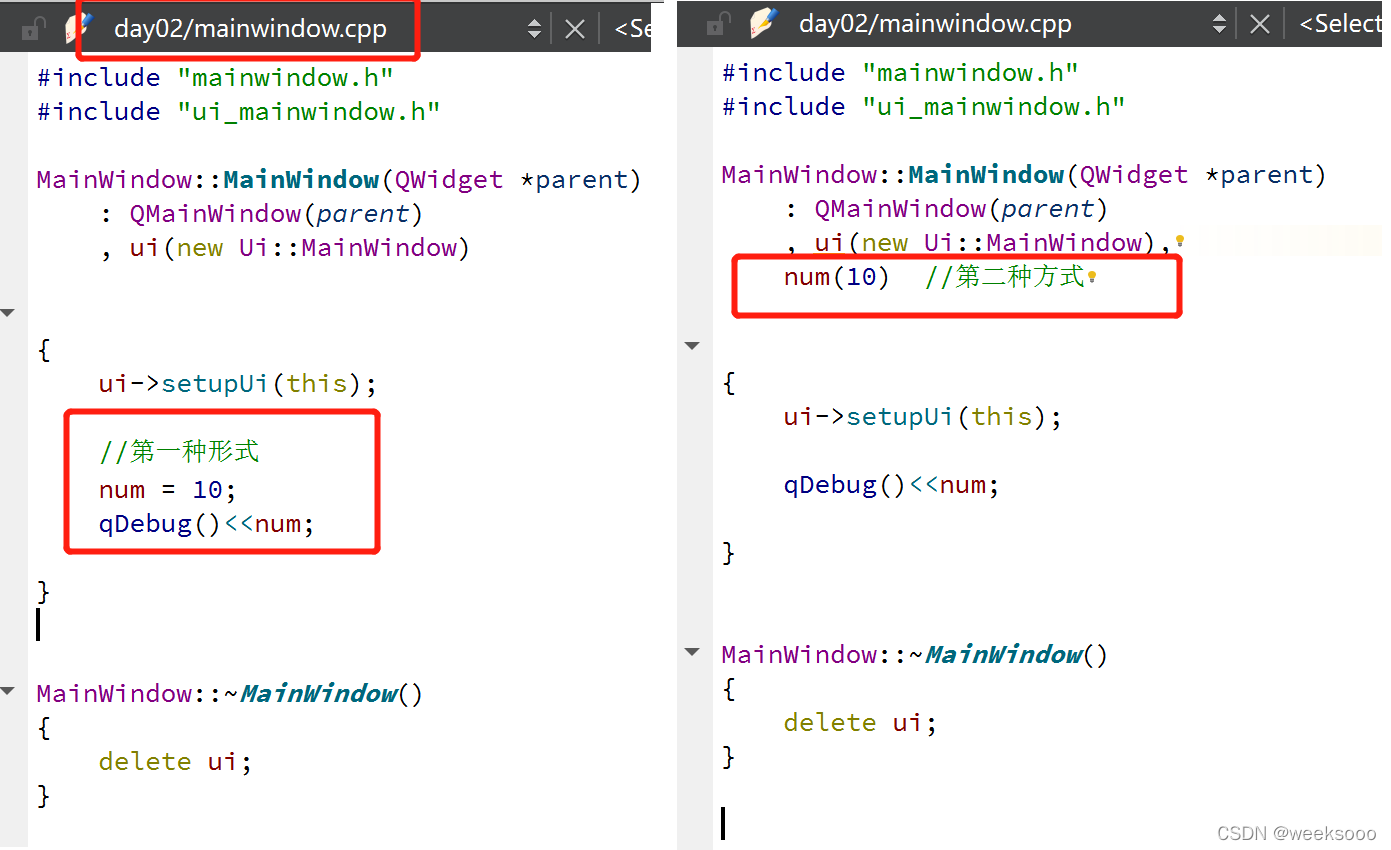Viewport: 1391px width, 850px height.
Task: Click the up/down document switcher arrows in the right editor
Action: (1219, 24)
